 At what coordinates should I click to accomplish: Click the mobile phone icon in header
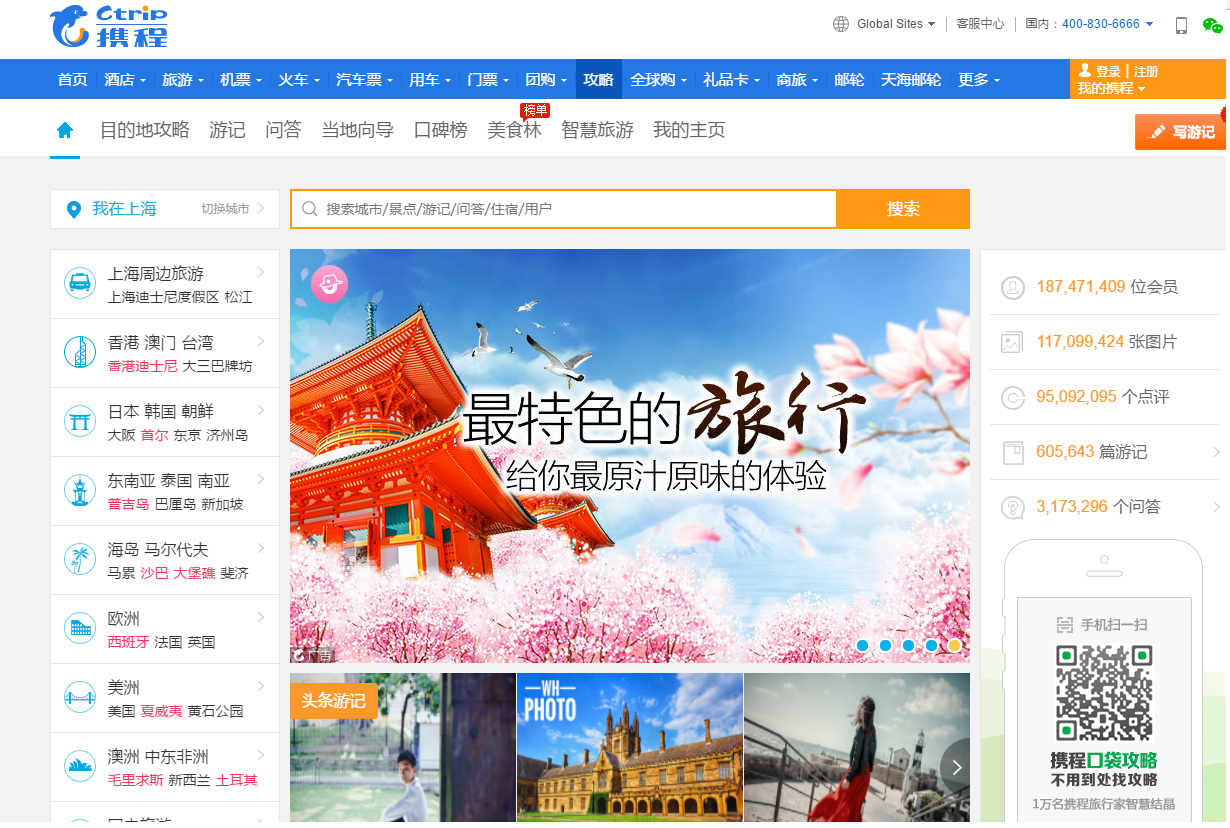(1181, 25)
